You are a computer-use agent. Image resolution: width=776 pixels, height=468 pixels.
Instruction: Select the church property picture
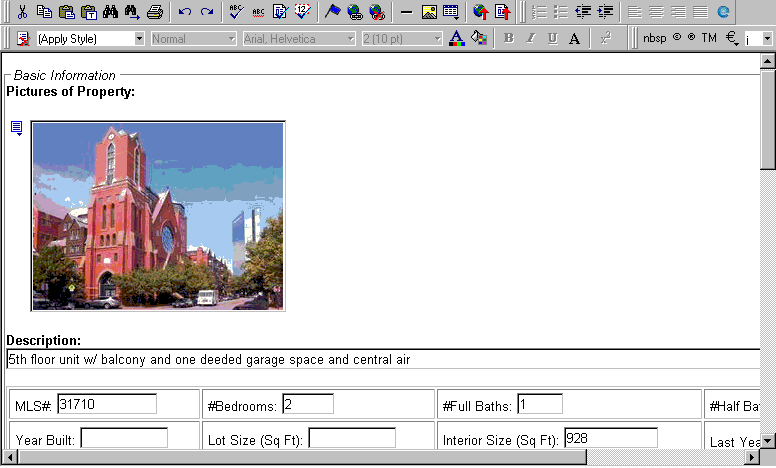pyautogui.click(x=158, y=216)
